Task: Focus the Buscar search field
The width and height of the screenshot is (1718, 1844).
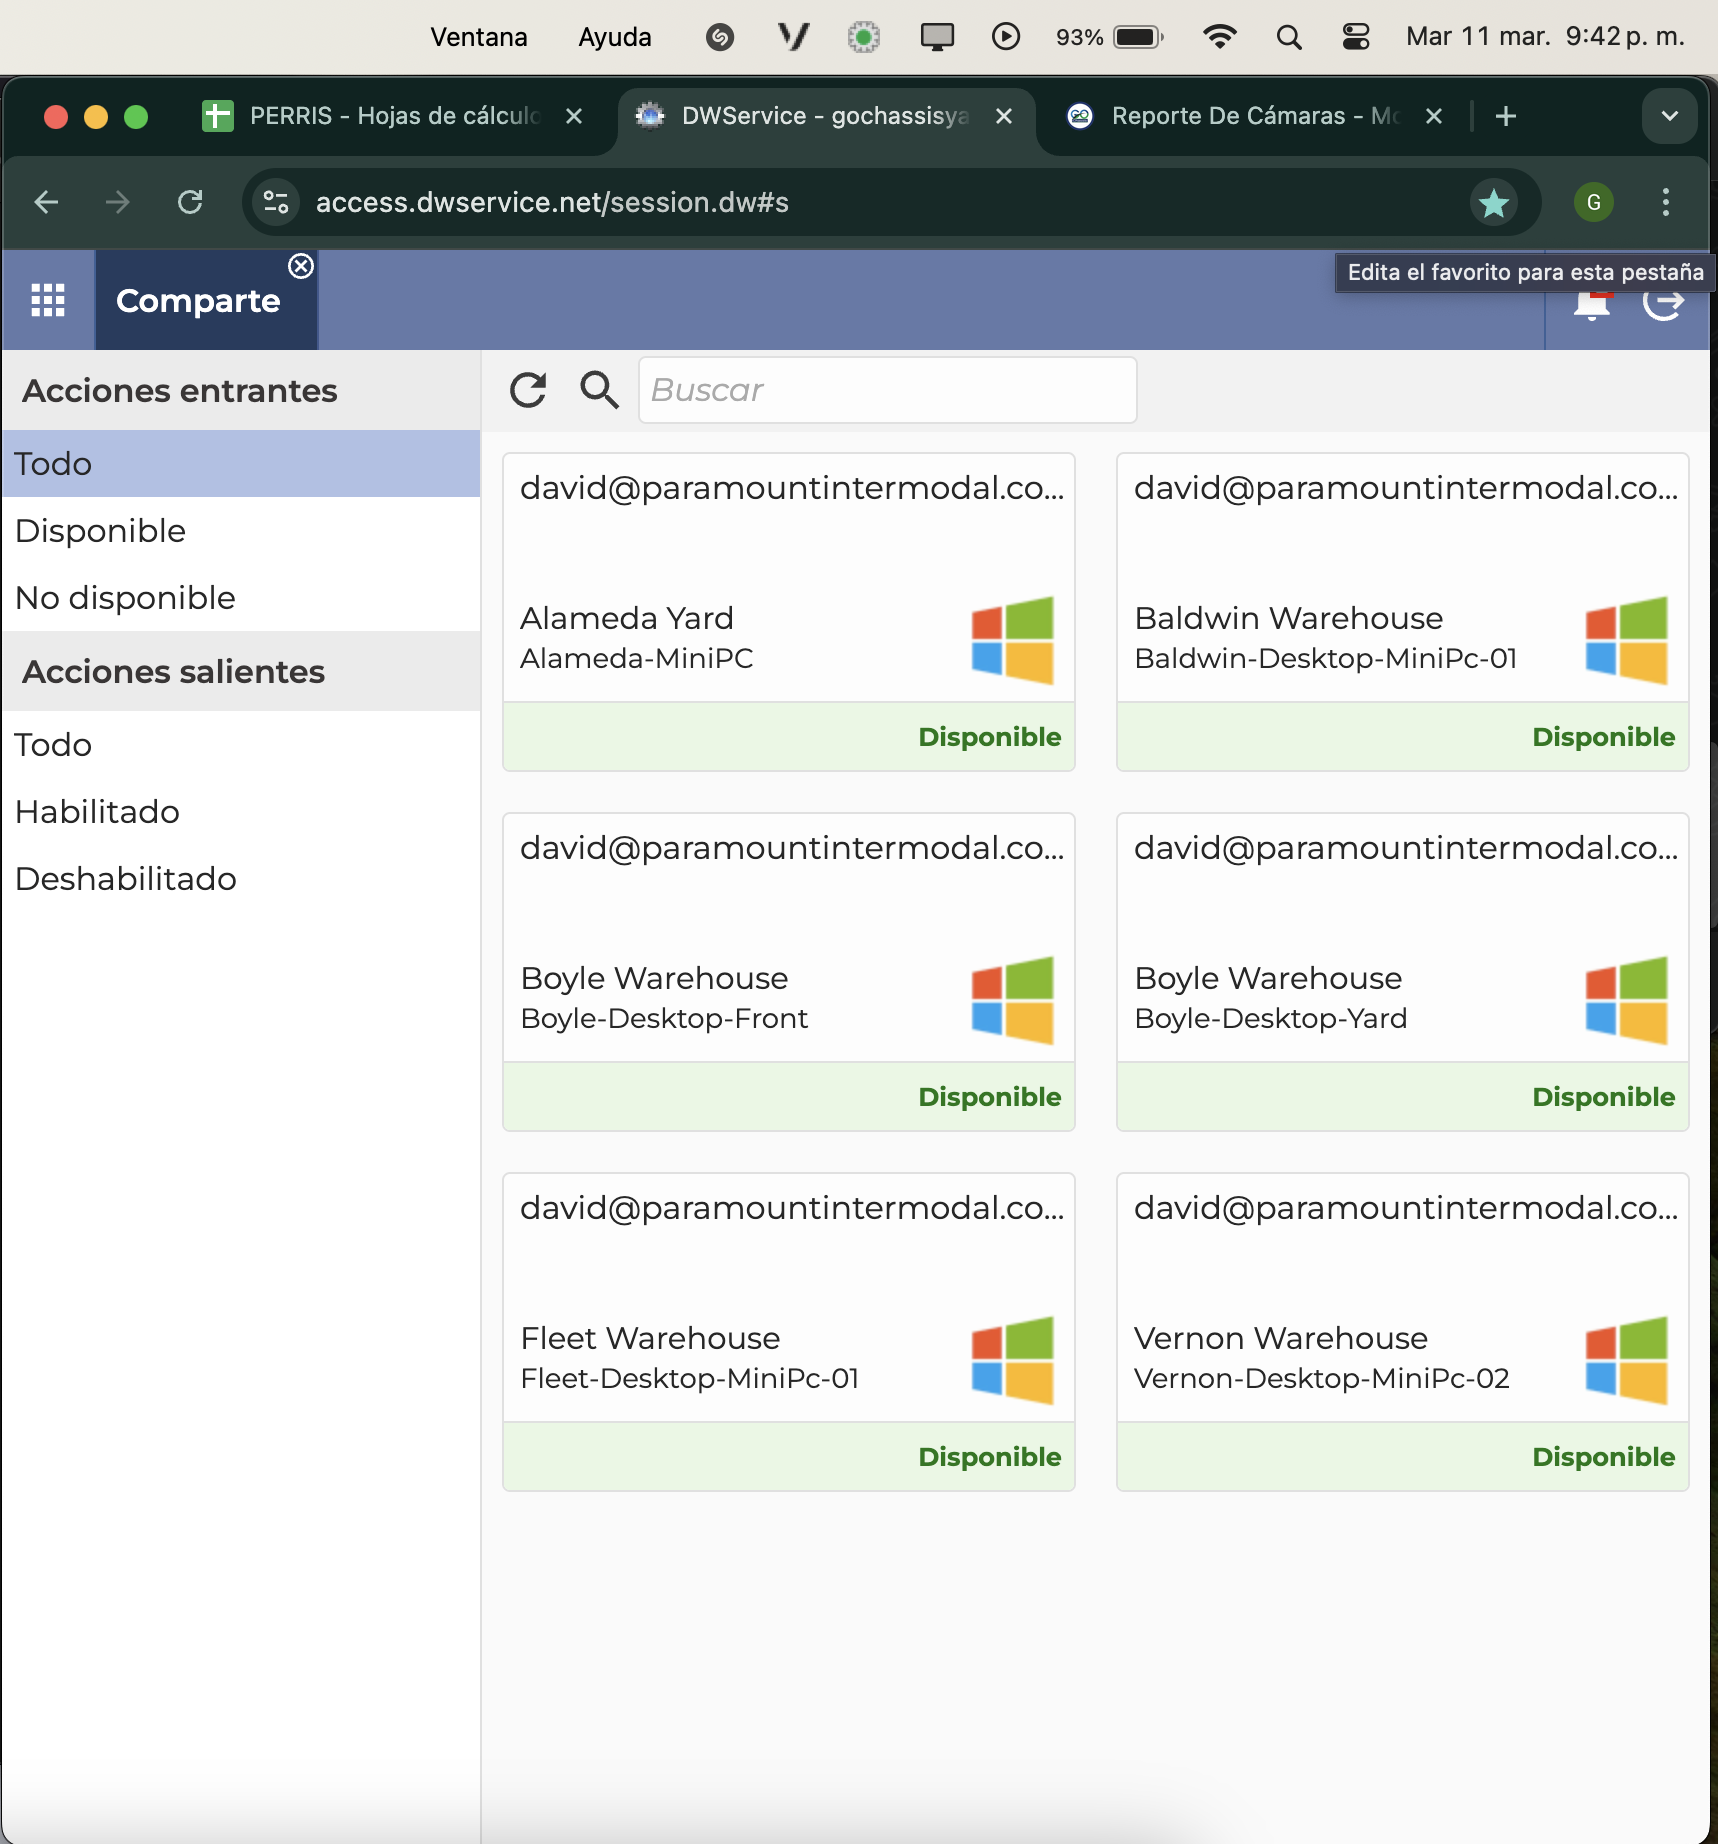Action: coord(887,390)
